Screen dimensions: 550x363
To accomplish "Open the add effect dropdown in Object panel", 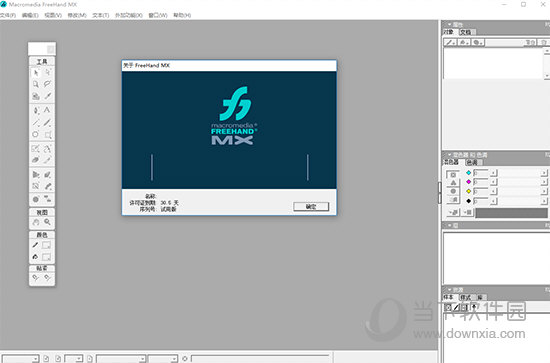I will coord(477,42).
